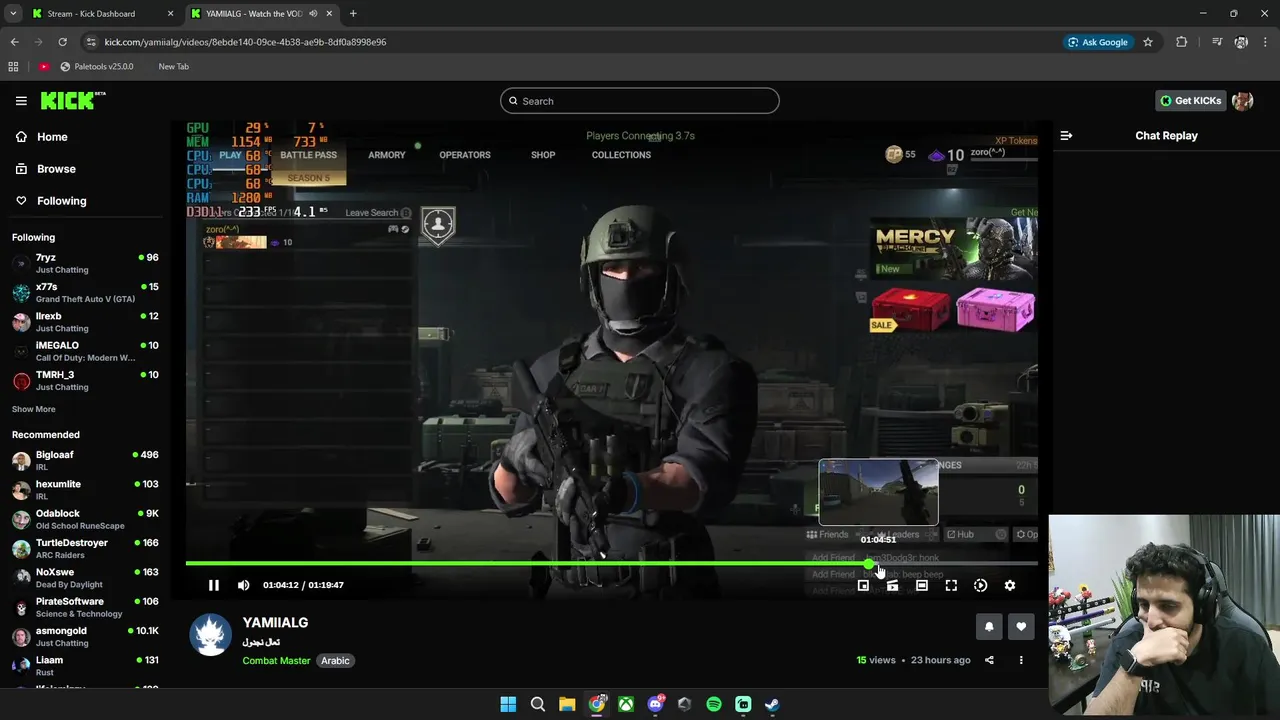Collapse the Chat Replay panel

click(x=1066, y=136)
